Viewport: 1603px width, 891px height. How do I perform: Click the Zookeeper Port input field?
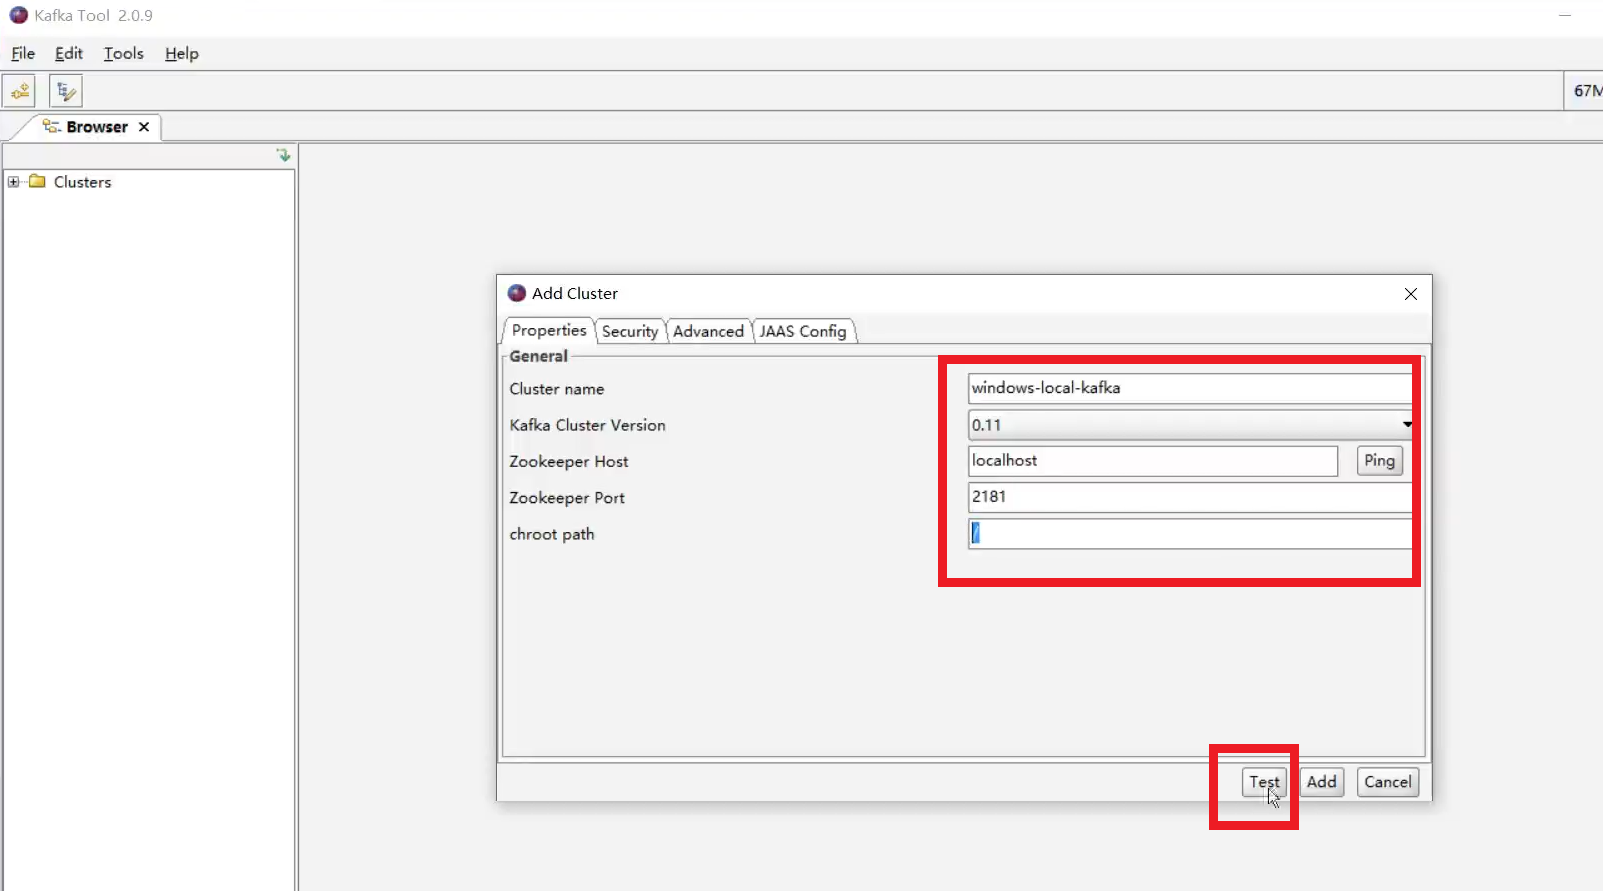(x=1190, y=497)
